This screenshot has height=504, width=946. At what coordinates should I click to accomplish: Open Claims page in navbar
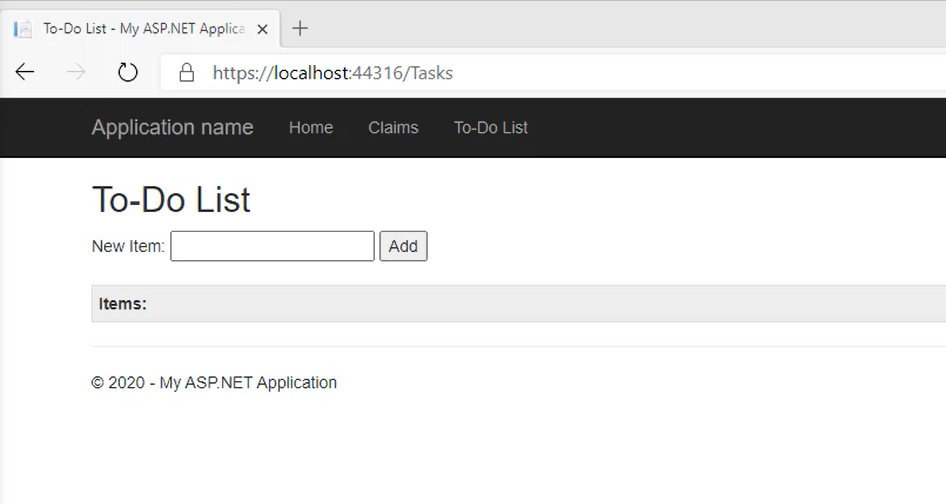point(393,127)
